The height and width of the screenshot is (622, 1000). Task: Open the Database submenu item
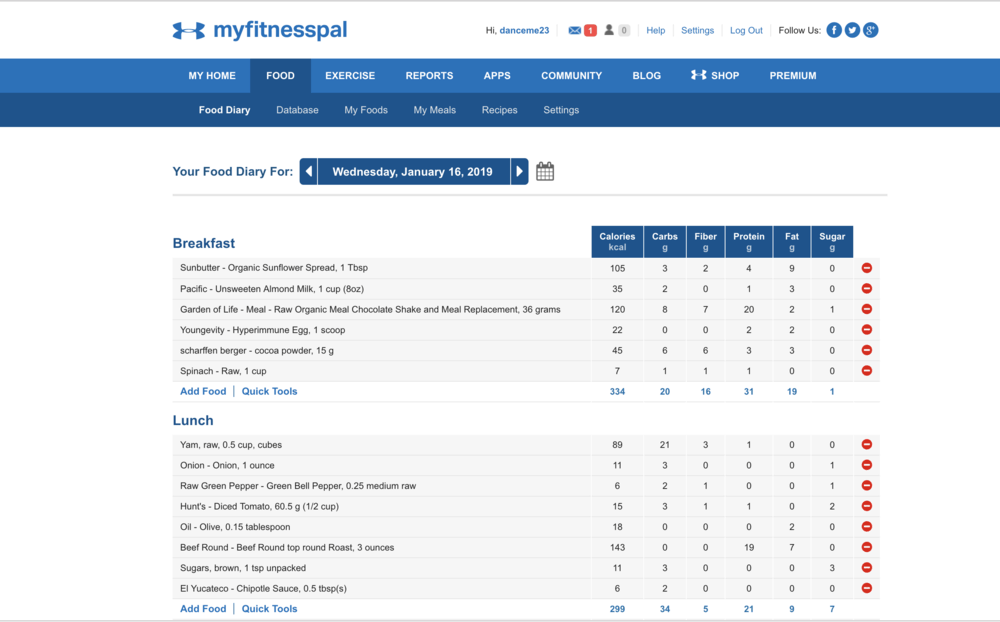pos(297,110)
